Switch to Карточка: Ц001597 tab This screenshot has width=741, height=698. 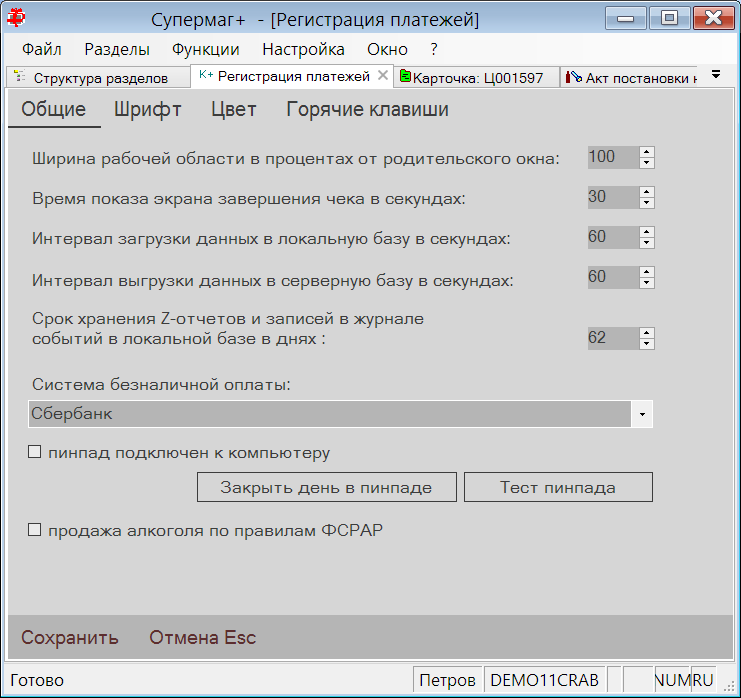pyautogui.click(x=477, y=78)
